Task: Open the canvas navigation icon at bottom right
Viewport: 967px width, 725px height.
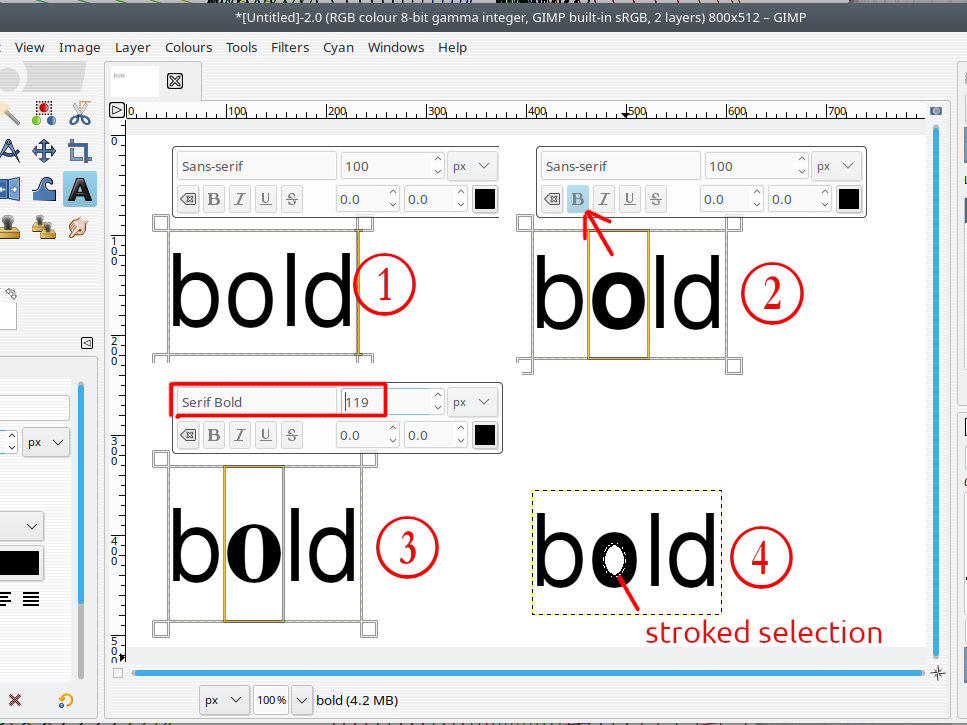Action: (938, 673)
